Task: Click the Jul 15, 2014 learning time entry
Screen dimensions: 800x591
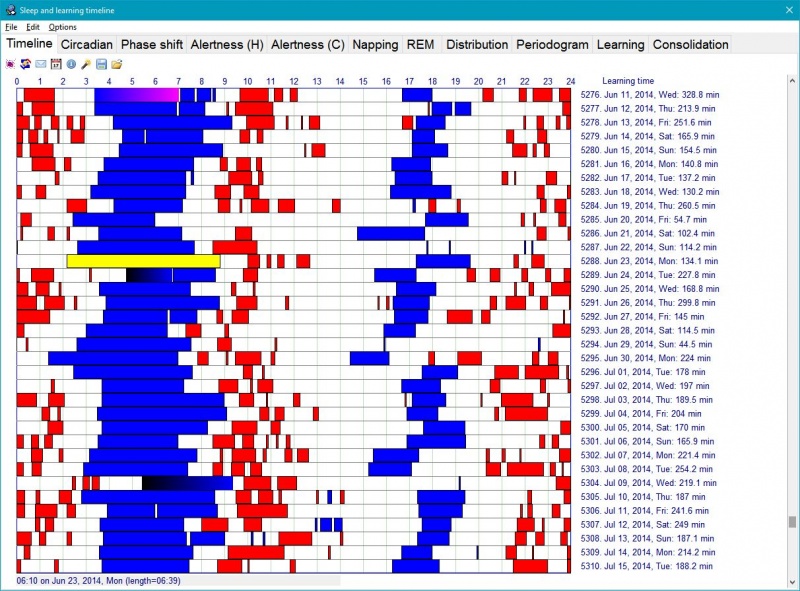Action: 646,563
